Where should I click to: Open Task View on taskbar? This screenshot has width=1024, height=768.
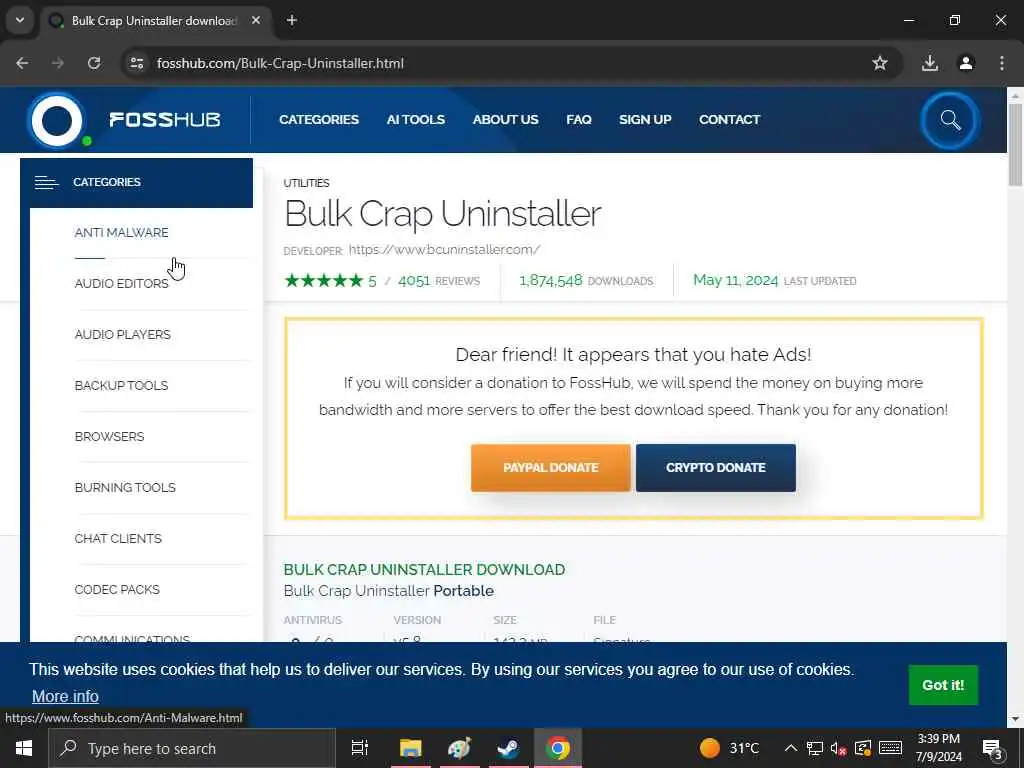tap(360, 748)
